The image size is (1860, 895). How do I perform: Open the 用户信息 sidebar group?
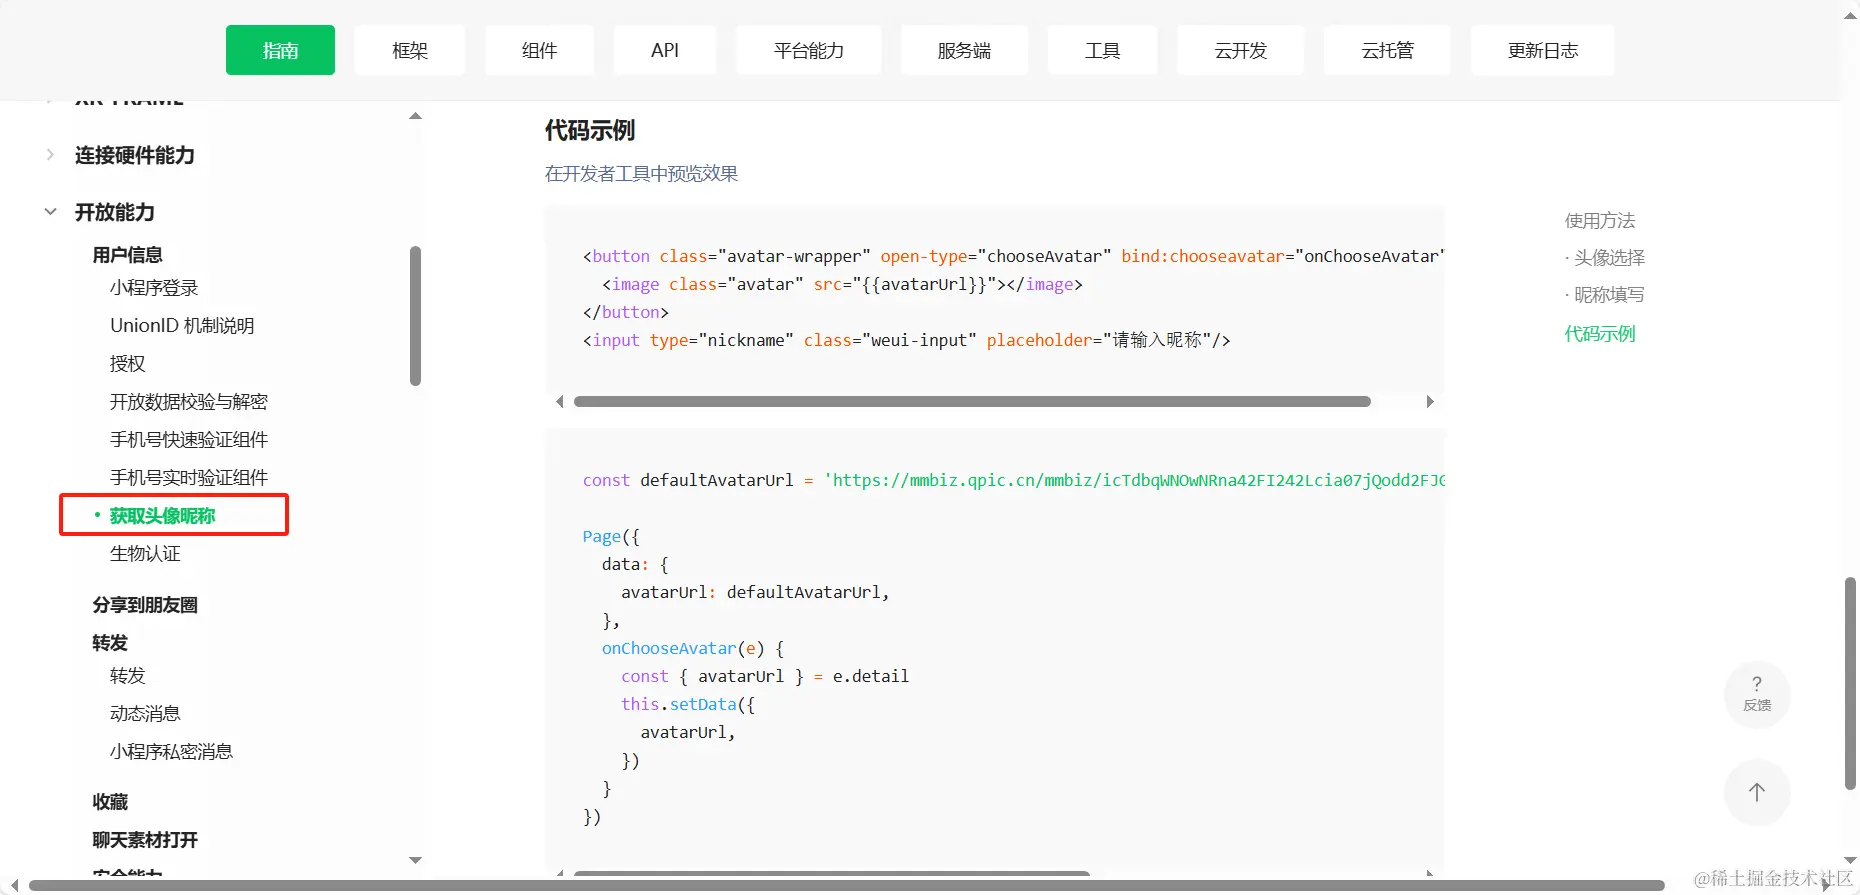point(127,255)
